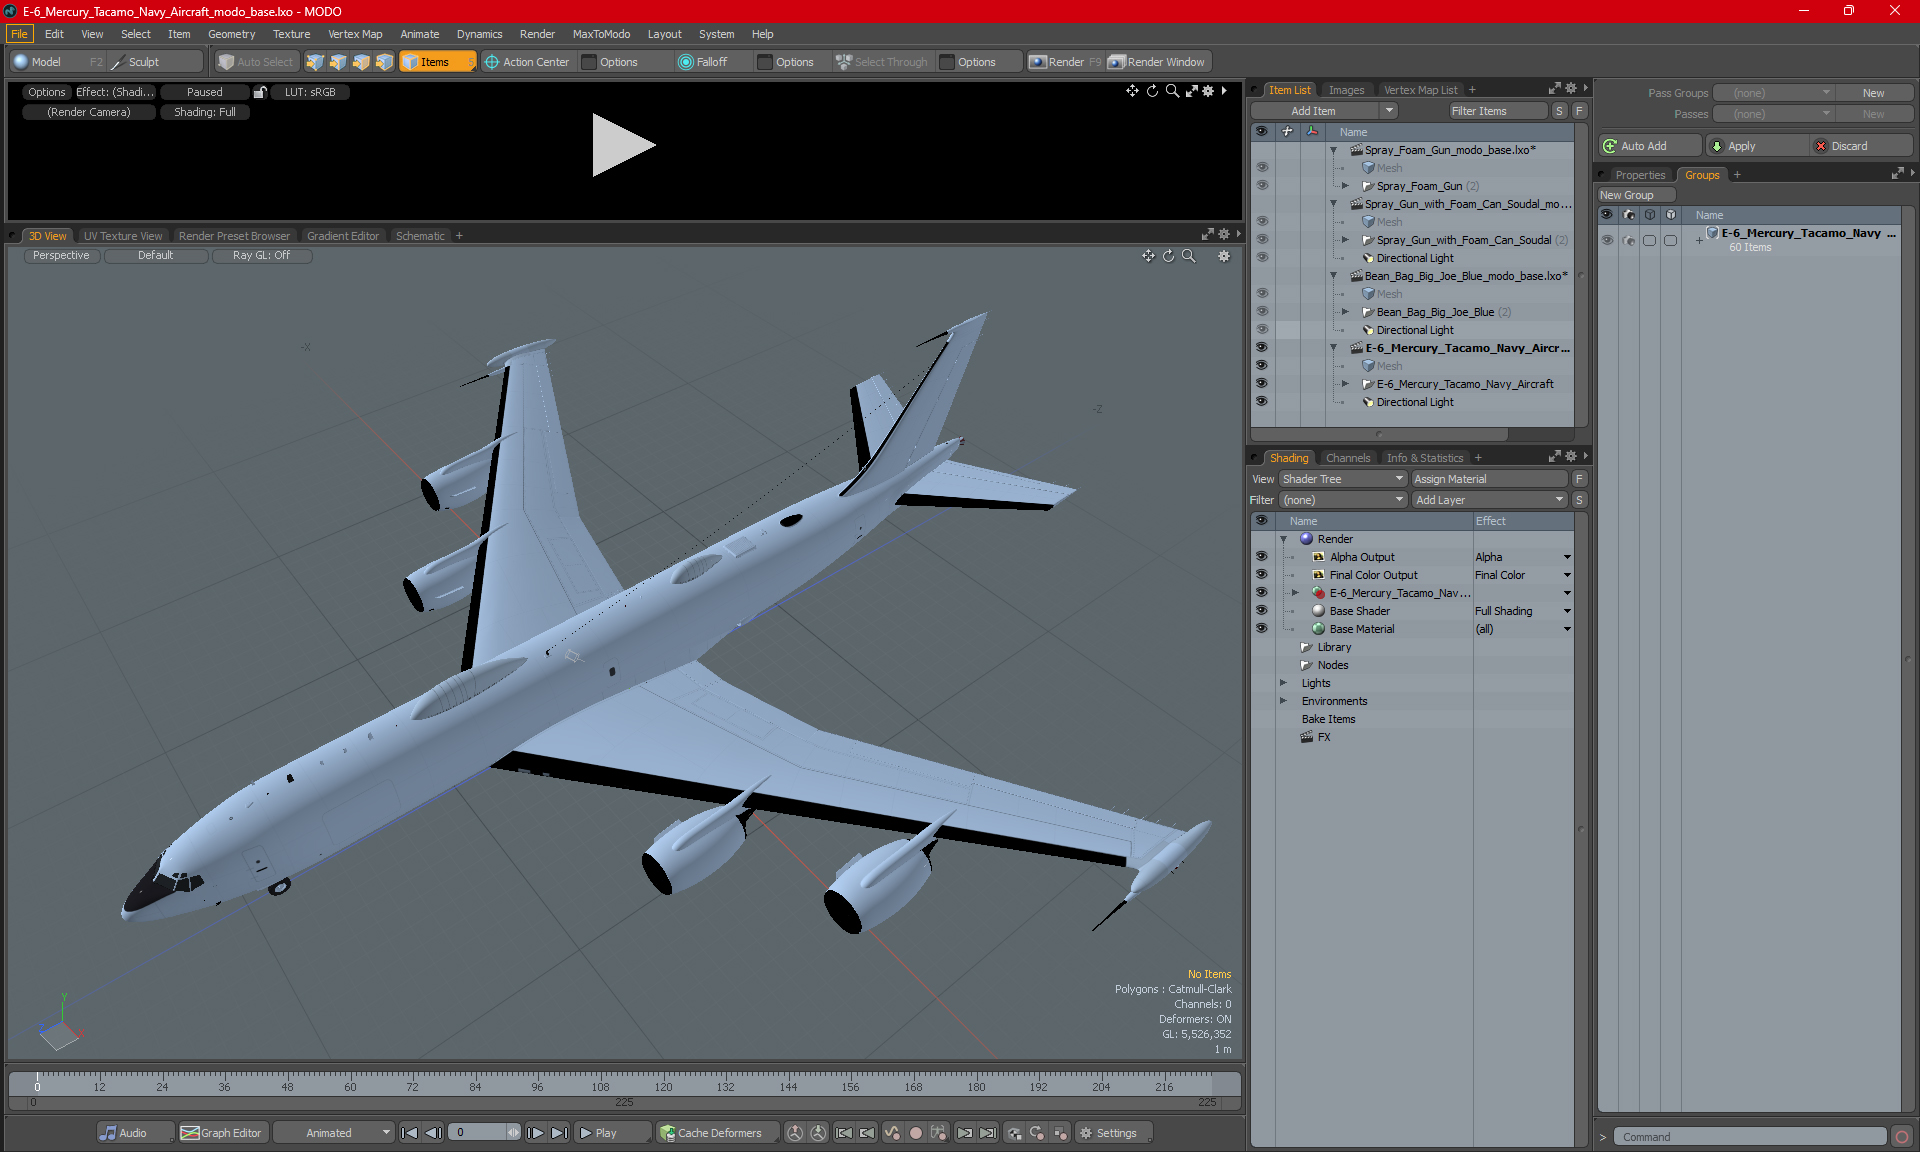Toggle the preview lock icon

point(260,92)
